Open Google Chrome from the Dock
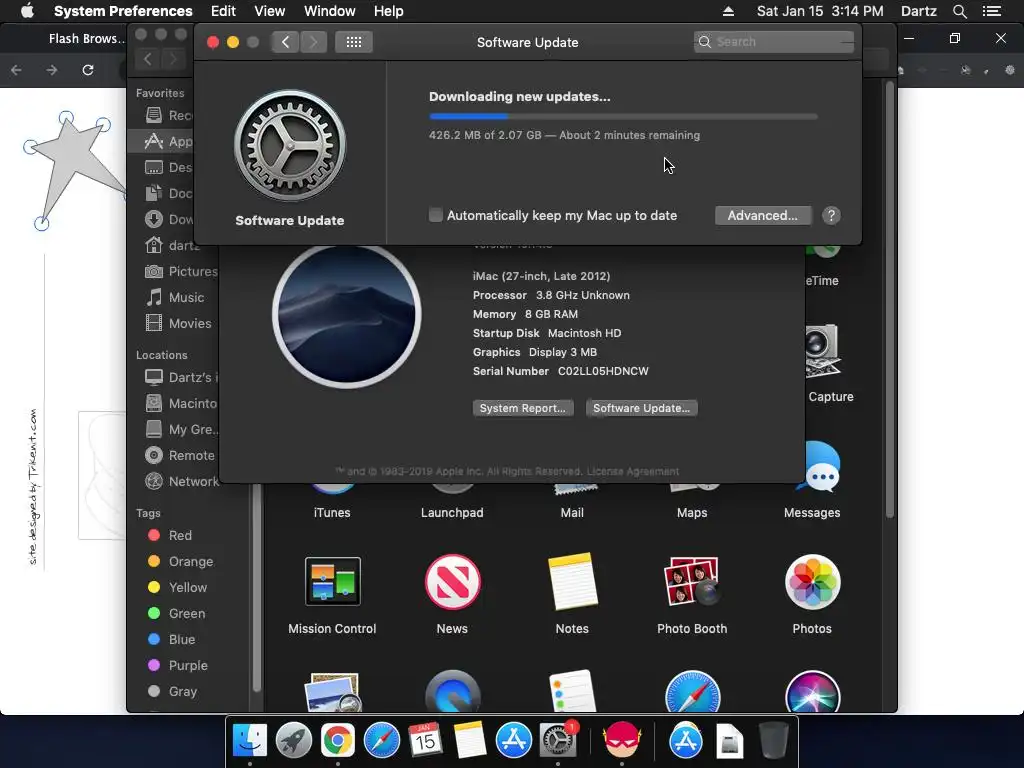 pos(338,741)
